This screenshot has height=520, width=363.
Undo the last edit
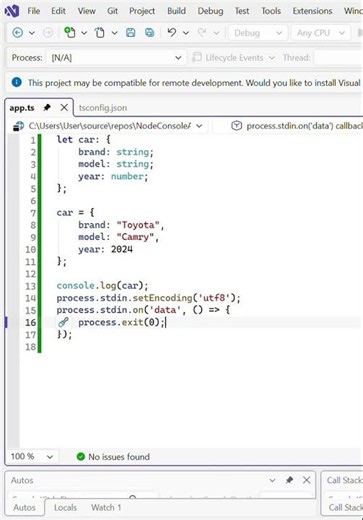(x=172, y=33)
